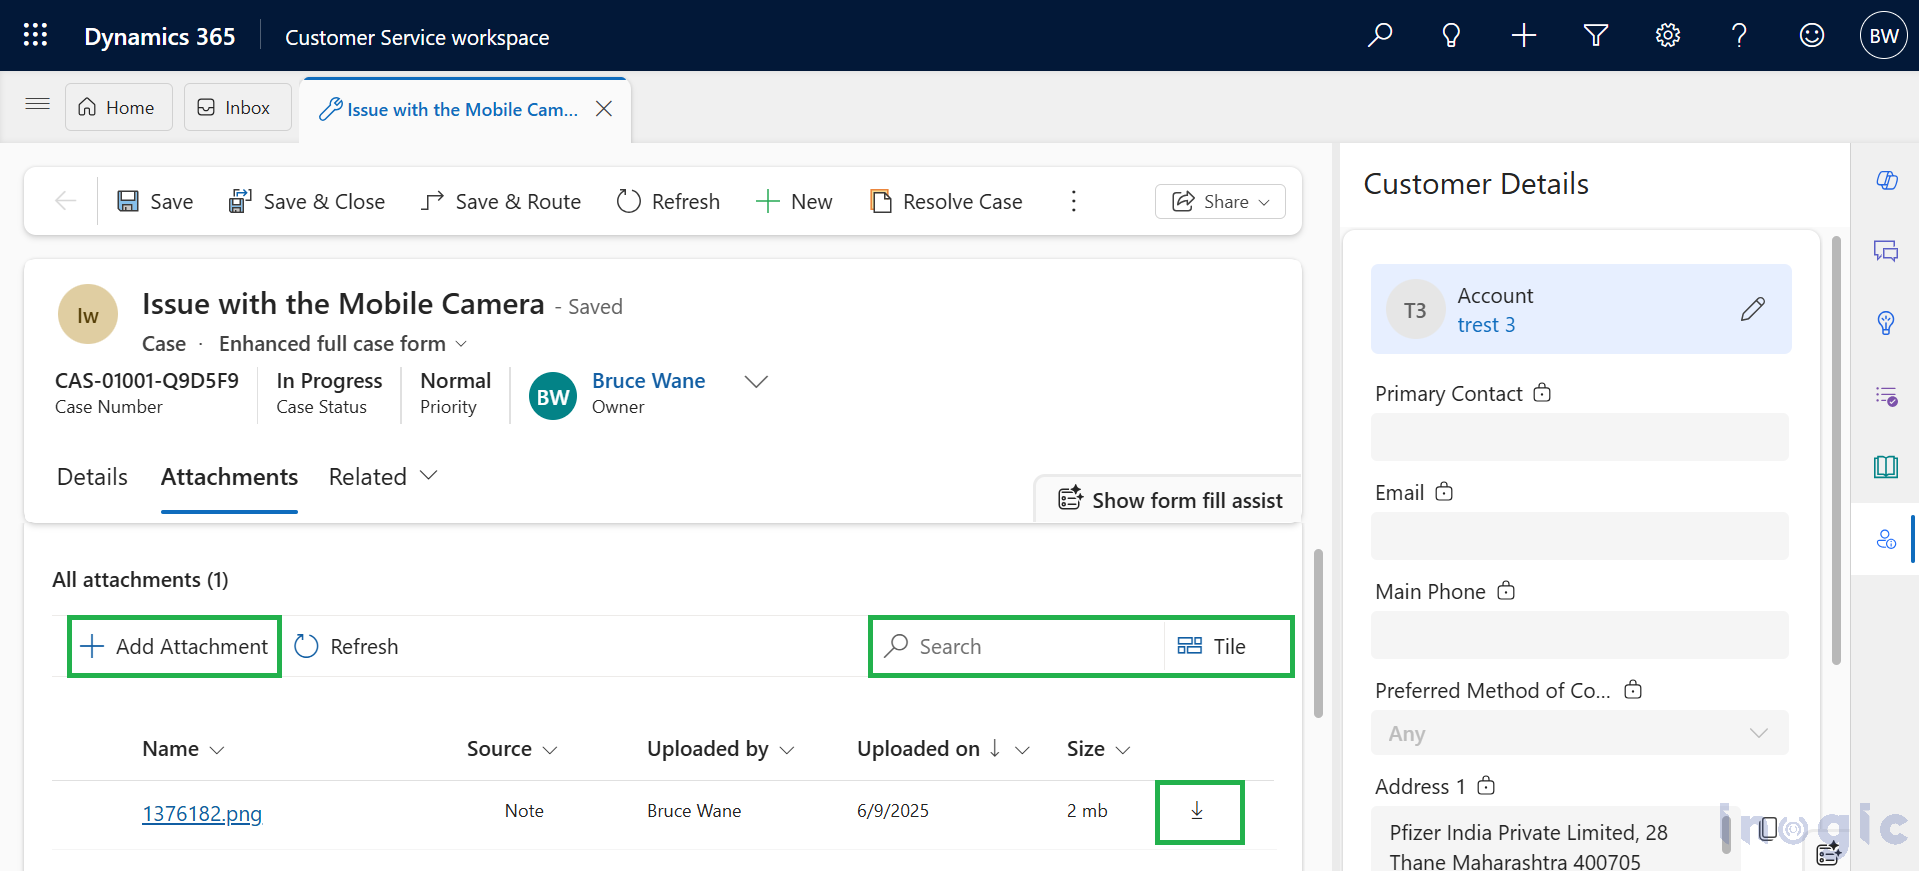Create a New case
The image size is (1919, 871).
[794, 201]
